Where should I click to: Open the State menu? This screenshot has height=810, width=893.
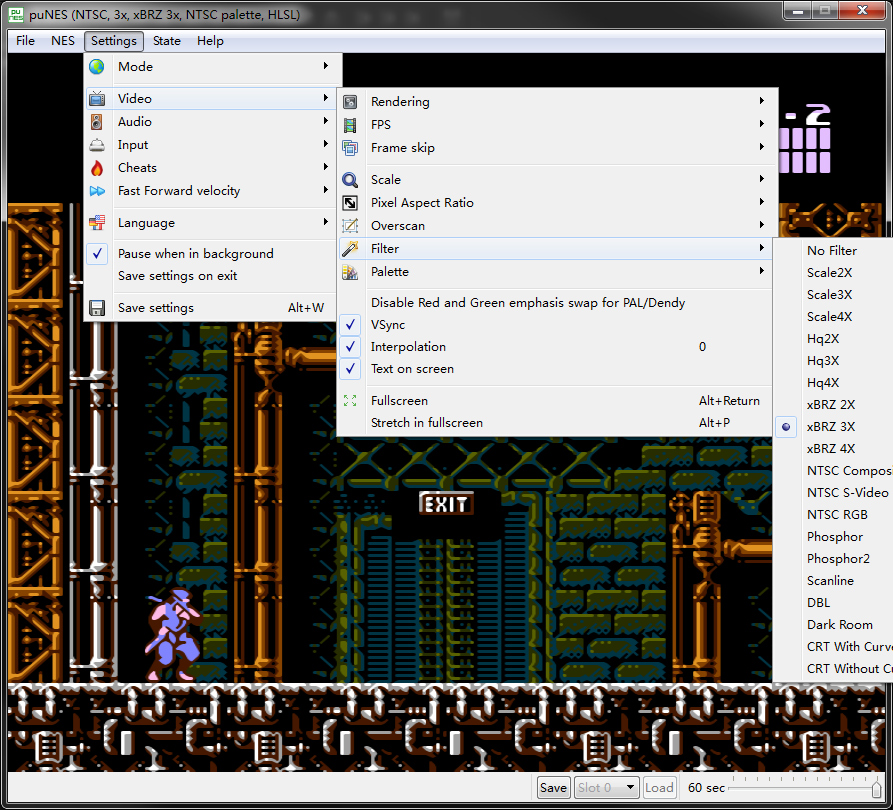pos(166,41)
